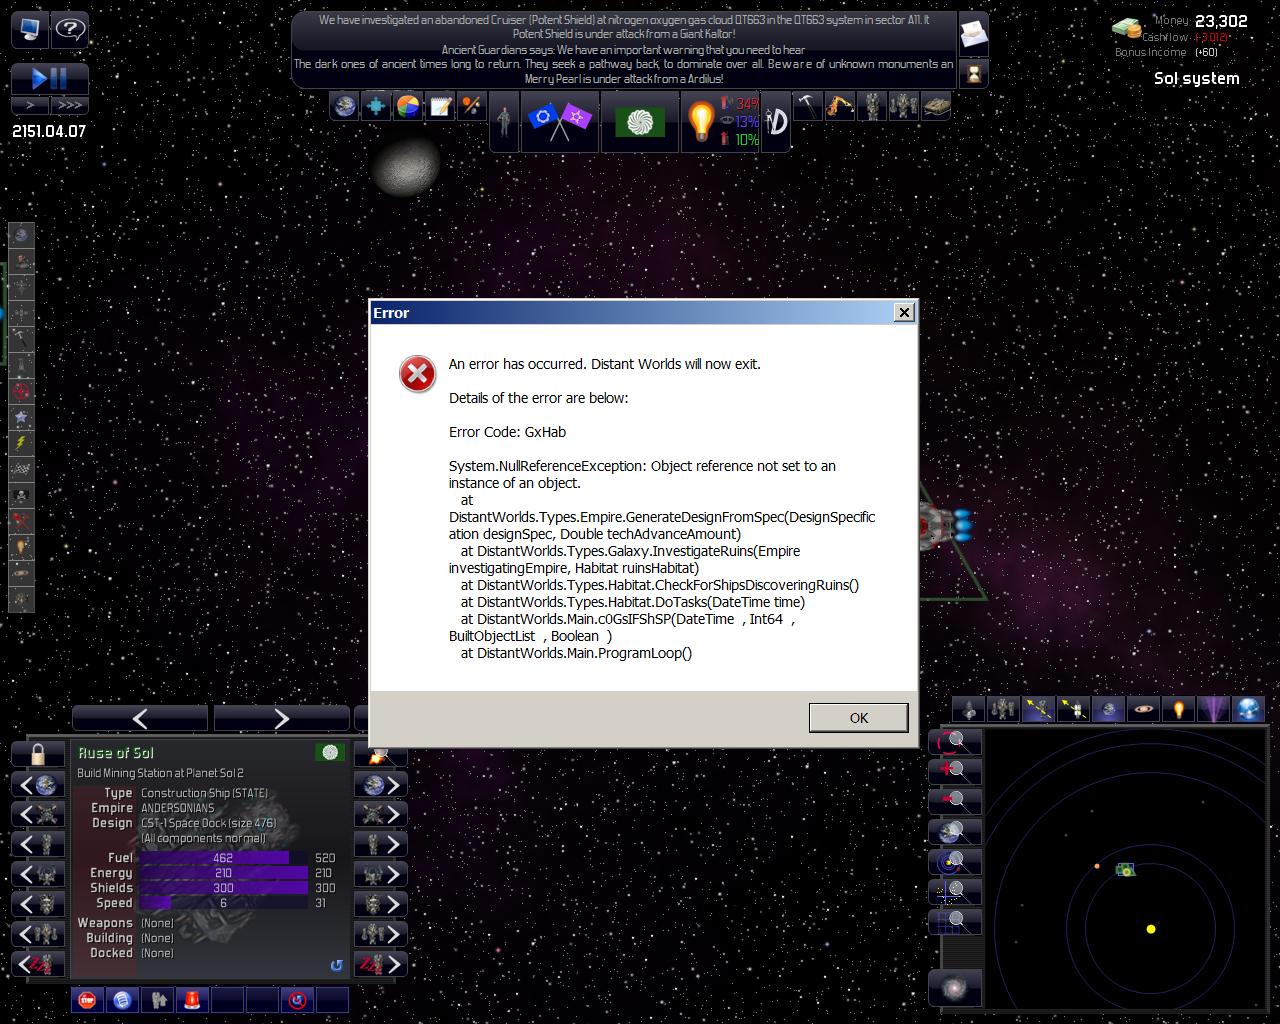Cycle to previous idle ship (Zzz icon)

coord(38,965)
